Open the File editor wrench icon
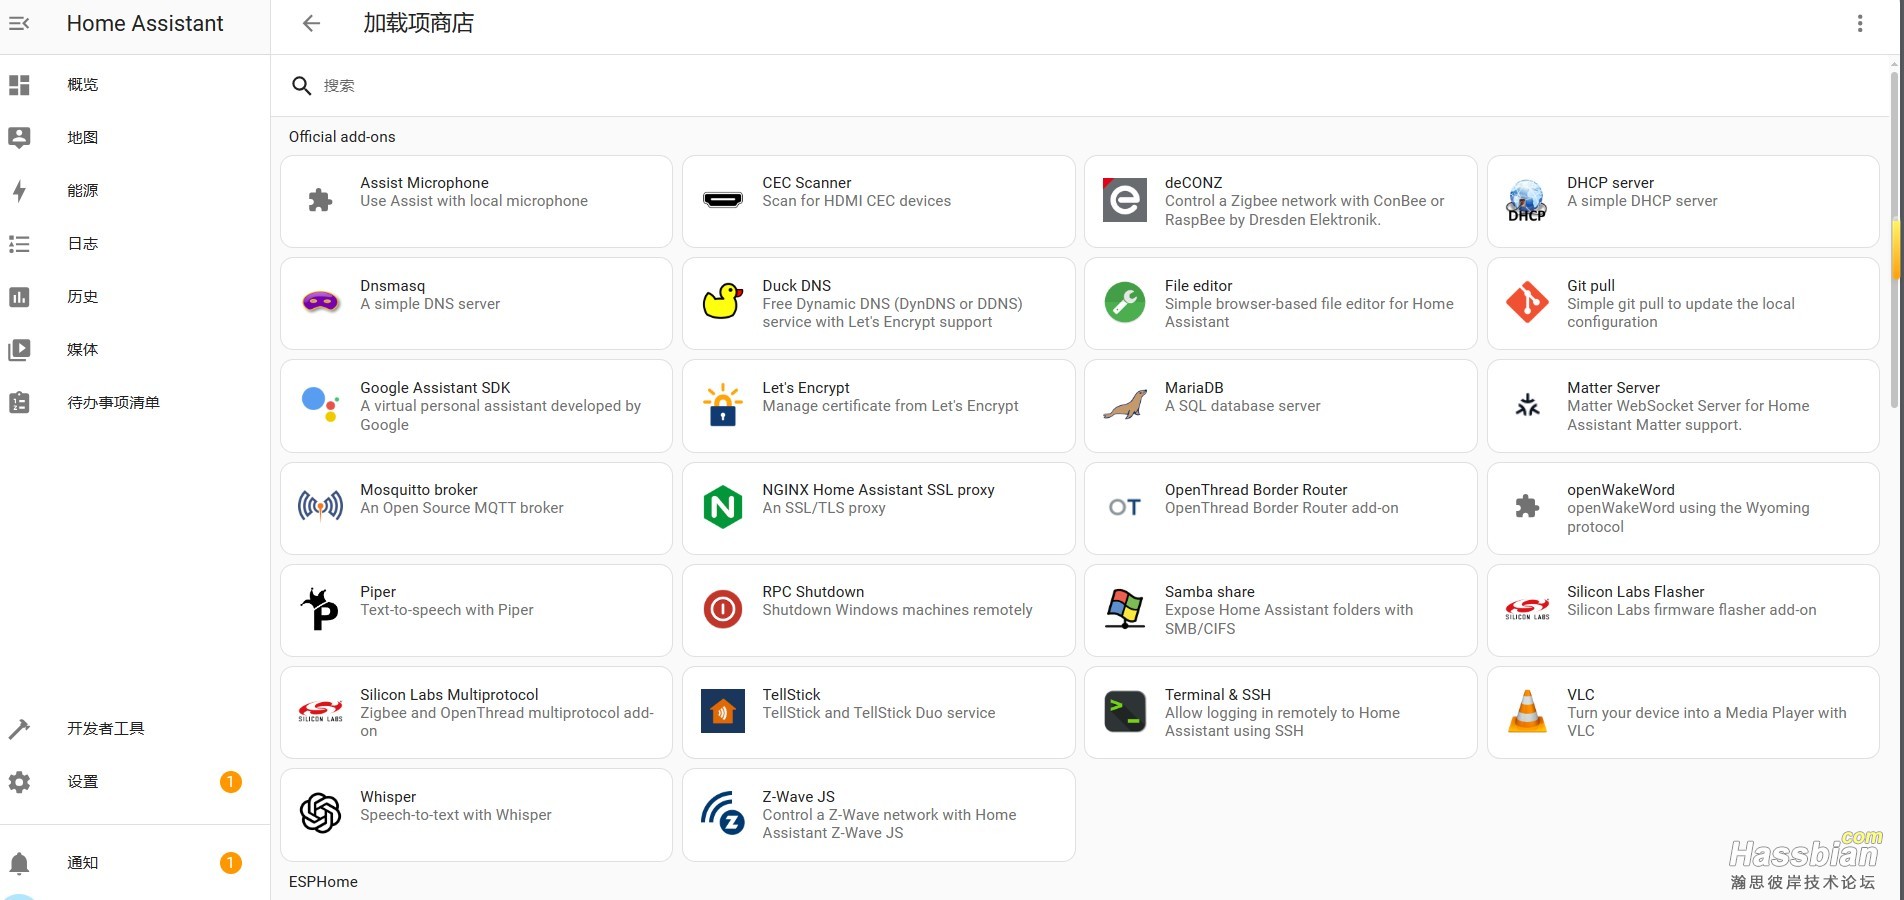The image size is (1904, 900). pyautogui.click(x=1124, y=302)
